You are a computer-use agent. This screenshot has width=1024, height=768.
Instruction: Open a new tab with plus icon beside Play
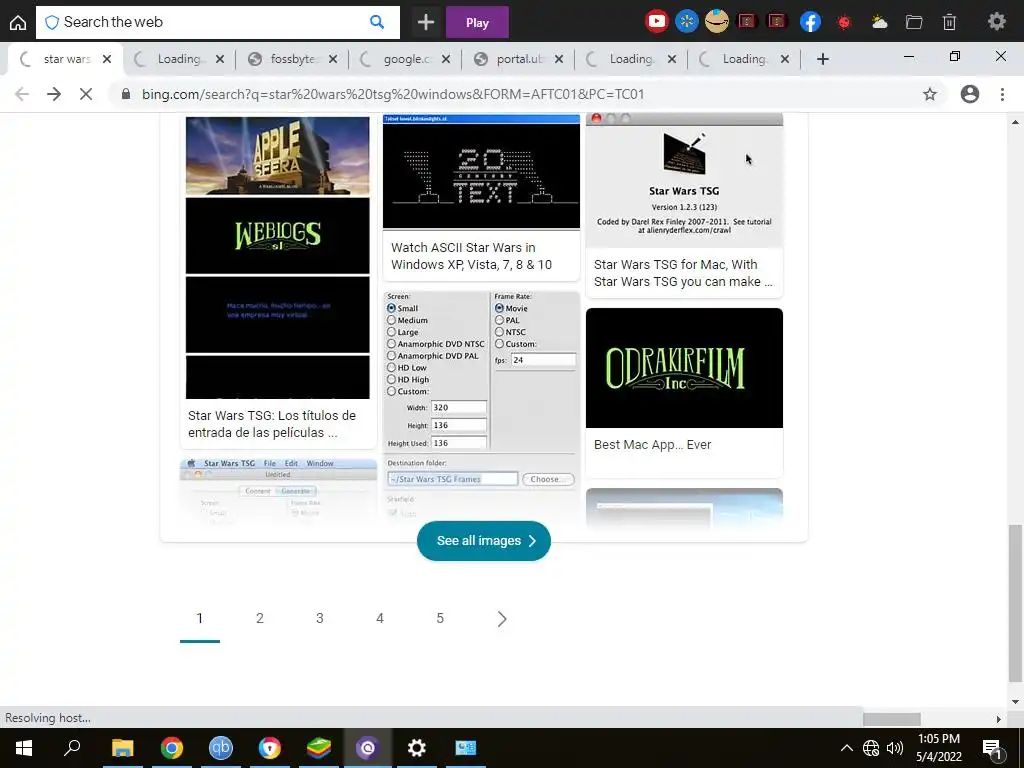pos(426,22)
